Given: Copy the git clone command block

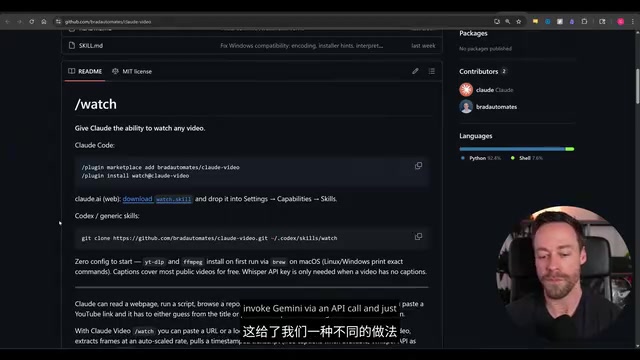Looking at the screenshot, I should pyautogui.click(x=418, y=236).
